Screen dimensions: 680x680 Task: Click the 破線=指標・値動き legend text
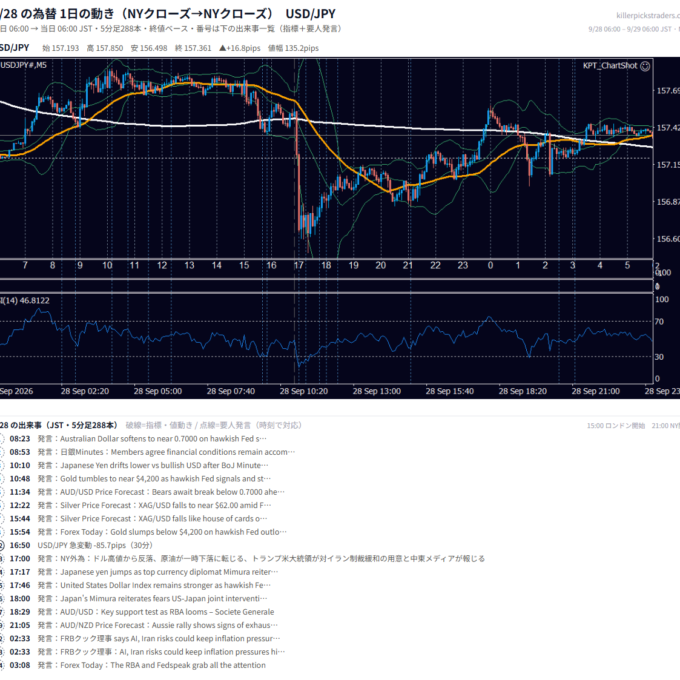click(158, 425)
